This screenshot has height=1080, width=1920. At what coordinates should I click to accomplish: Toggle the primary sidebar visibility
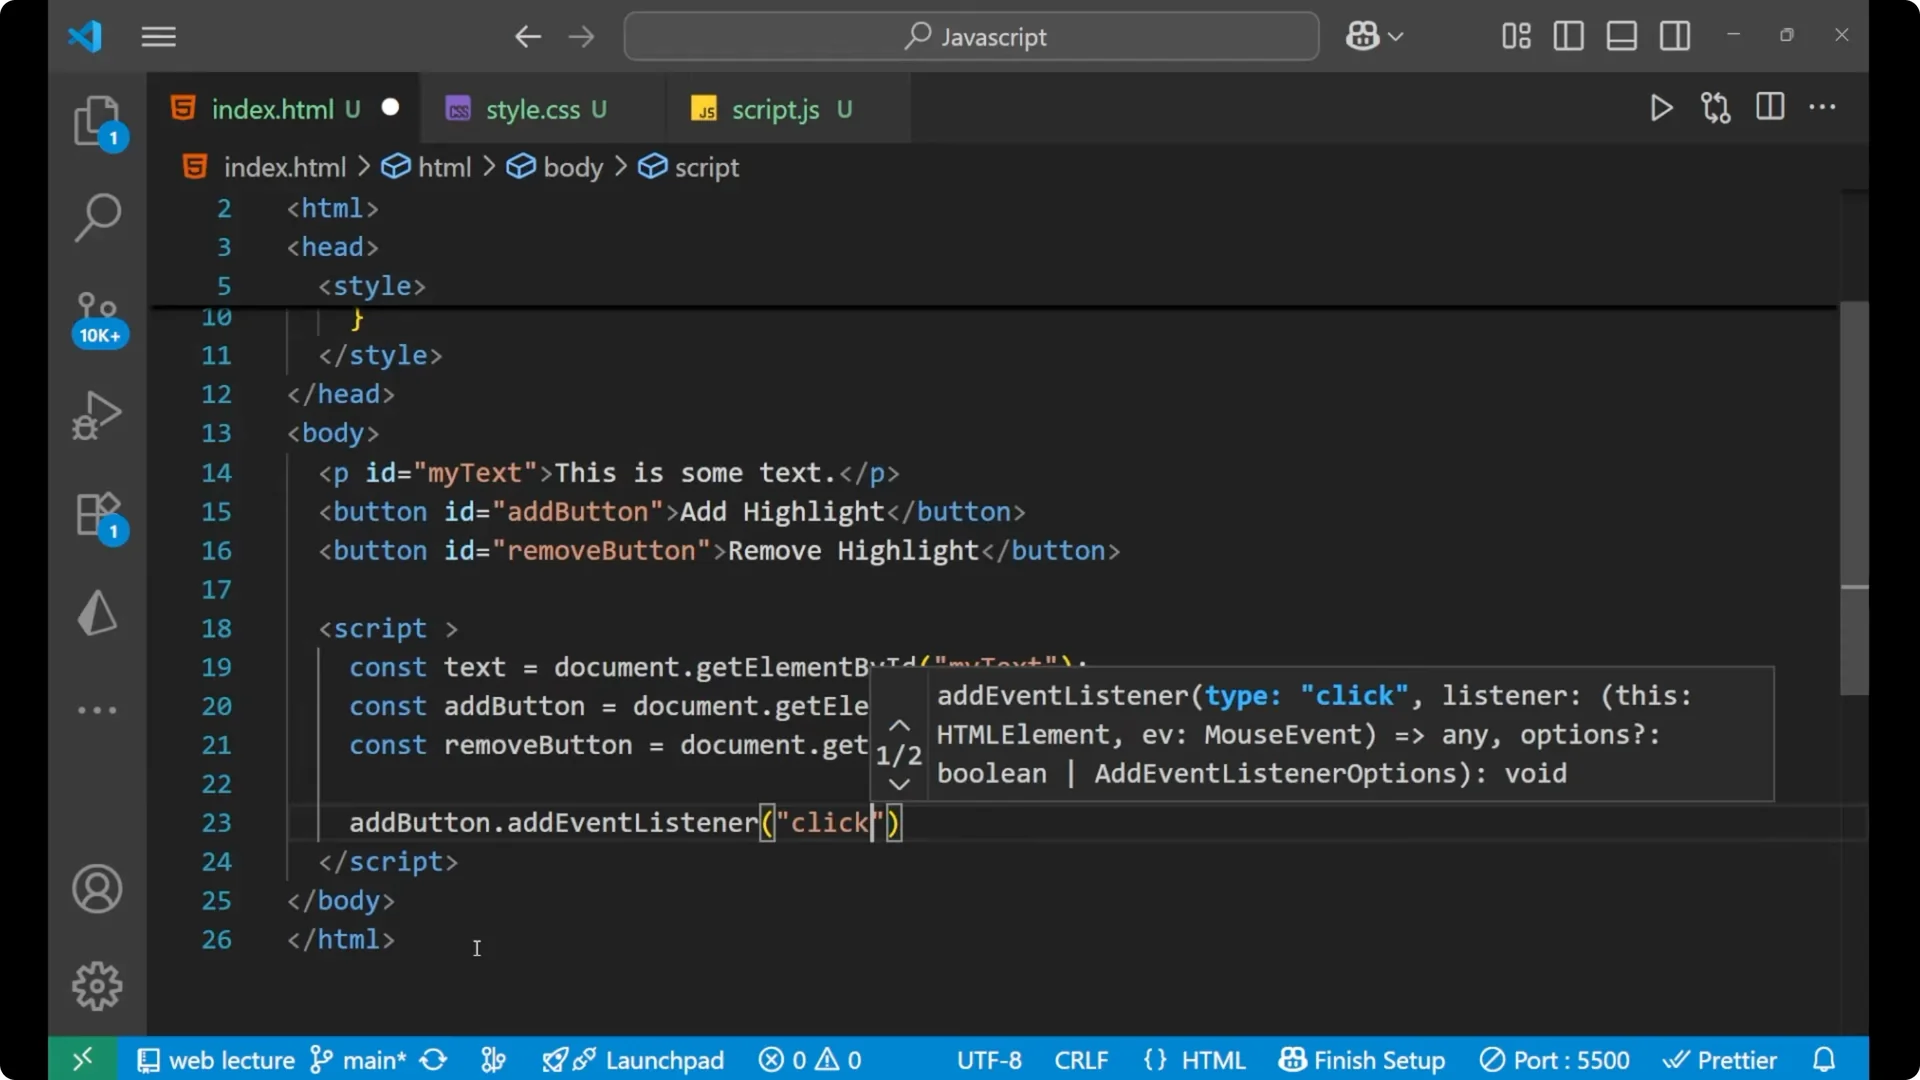pos(1568,36)
